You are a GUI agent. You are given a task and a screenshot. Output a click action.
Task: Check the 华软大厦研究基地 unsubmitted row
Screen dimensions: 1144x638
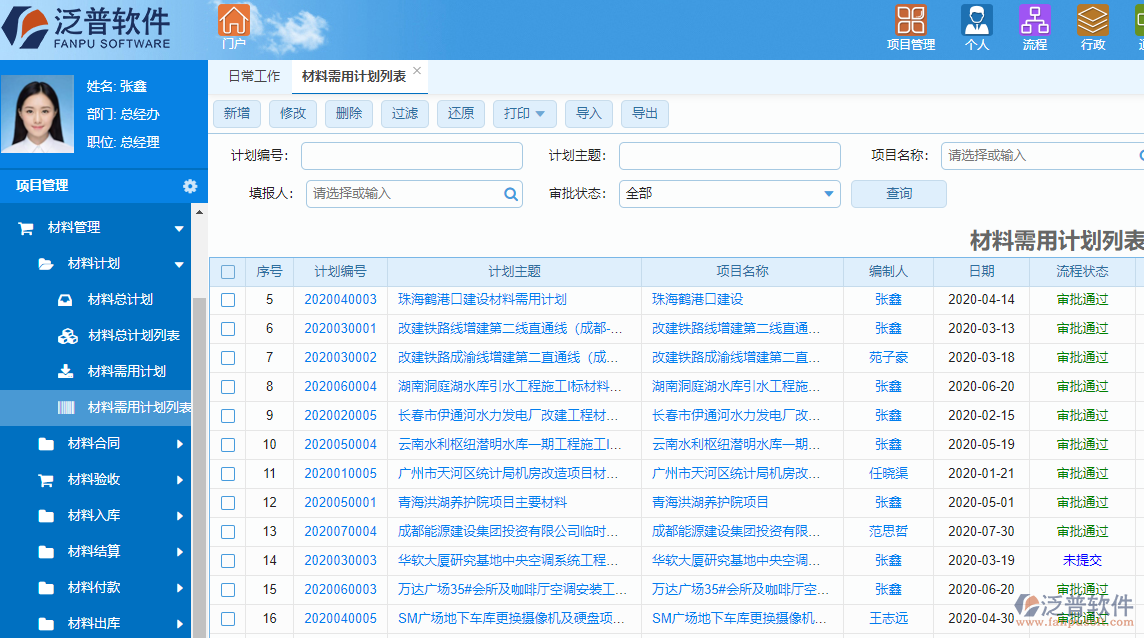[x=228, y=561]
